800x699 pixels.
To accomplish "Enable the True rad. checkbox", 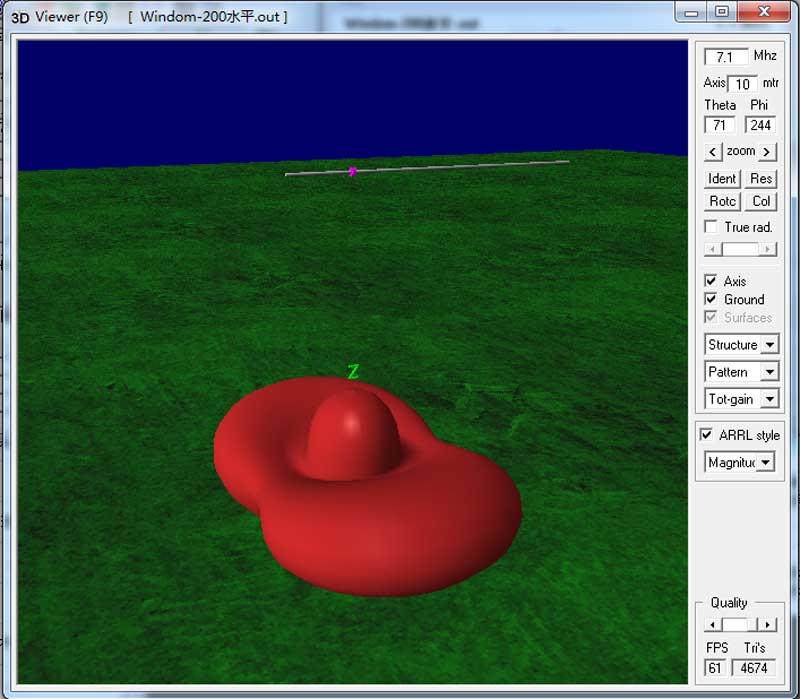I will click(x=711, y=227).
